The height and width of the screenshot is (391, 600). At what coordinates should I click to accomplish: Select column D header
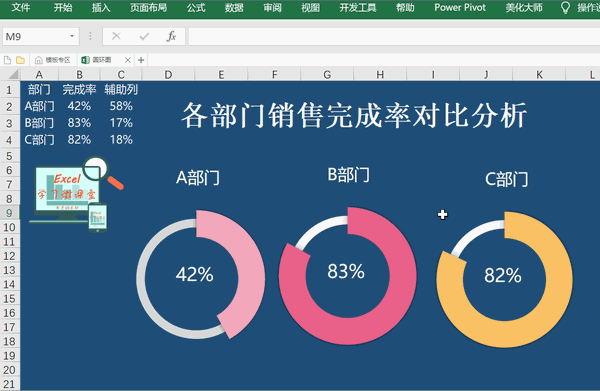click(168, 74)
